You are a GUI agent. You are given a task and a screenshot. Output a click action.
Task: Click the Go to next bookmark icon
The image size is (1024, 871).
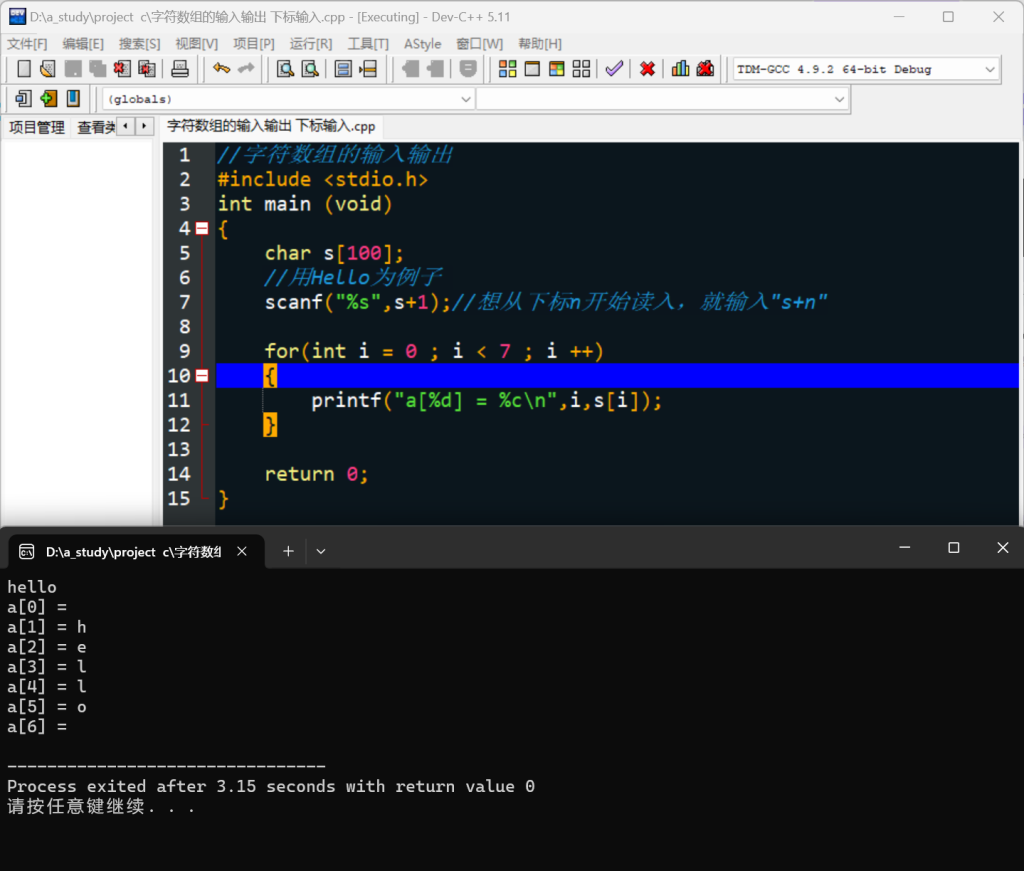(436, 69)
